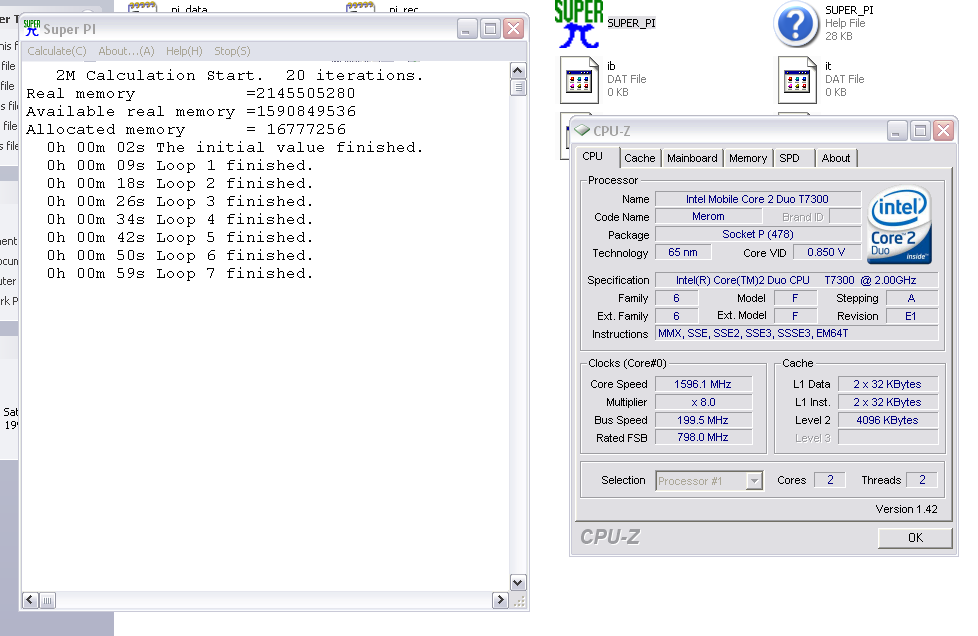Close the CPU-Z window
The width and height of the screenshot is (978, 636).
pos(944,131)
